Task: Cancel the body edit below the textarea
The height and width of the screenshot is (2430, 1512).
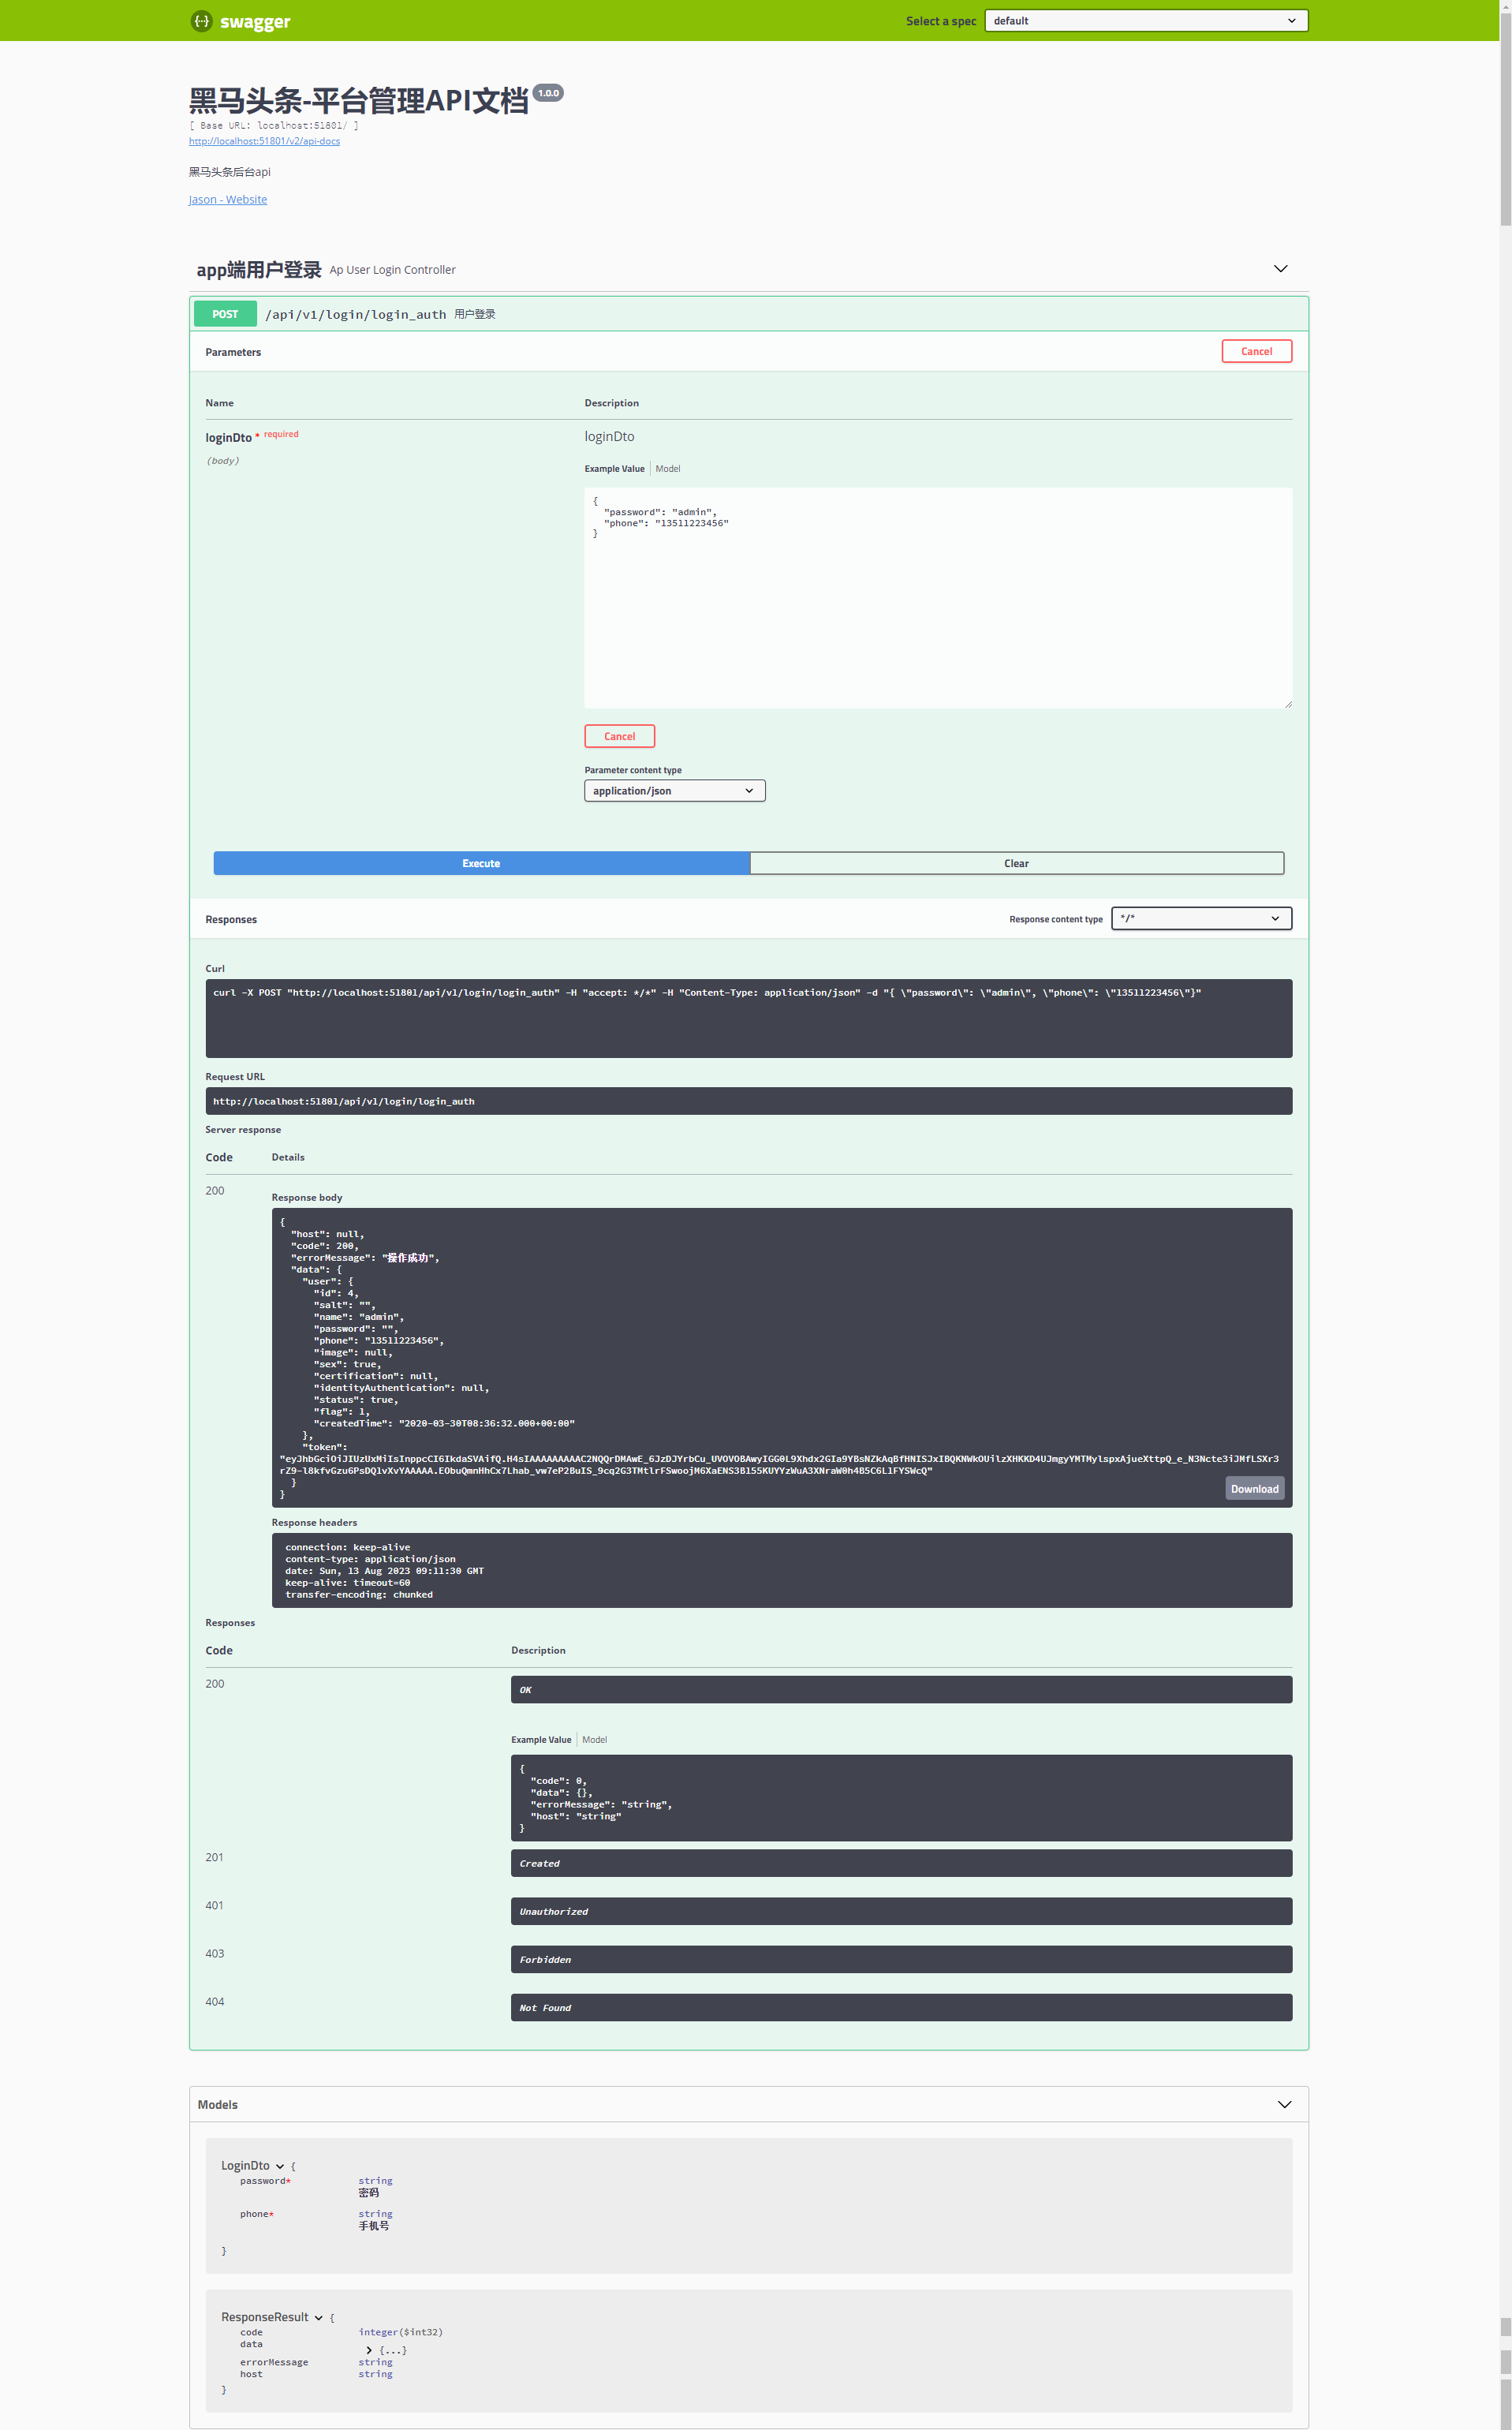Action: (619, 737)
